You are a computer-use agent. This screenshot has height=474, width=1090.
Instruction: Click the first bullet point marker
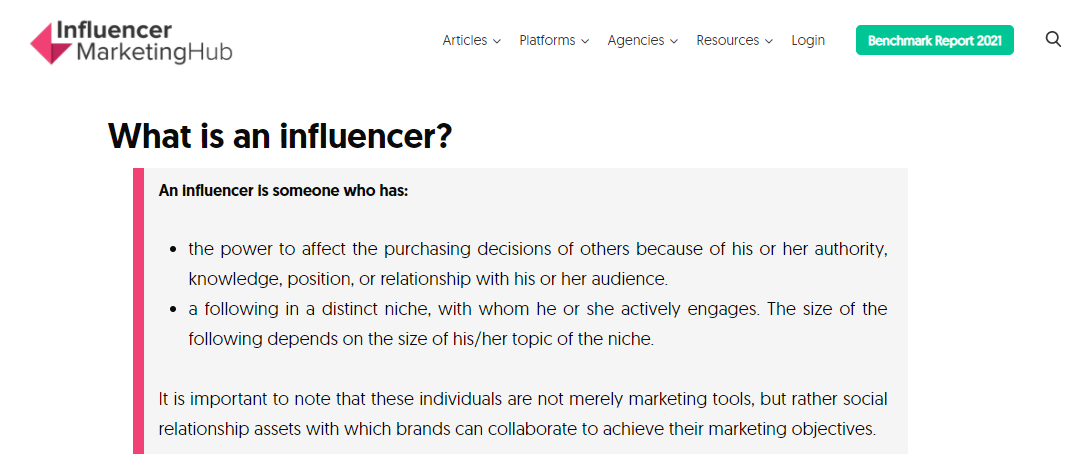point(174,249)
